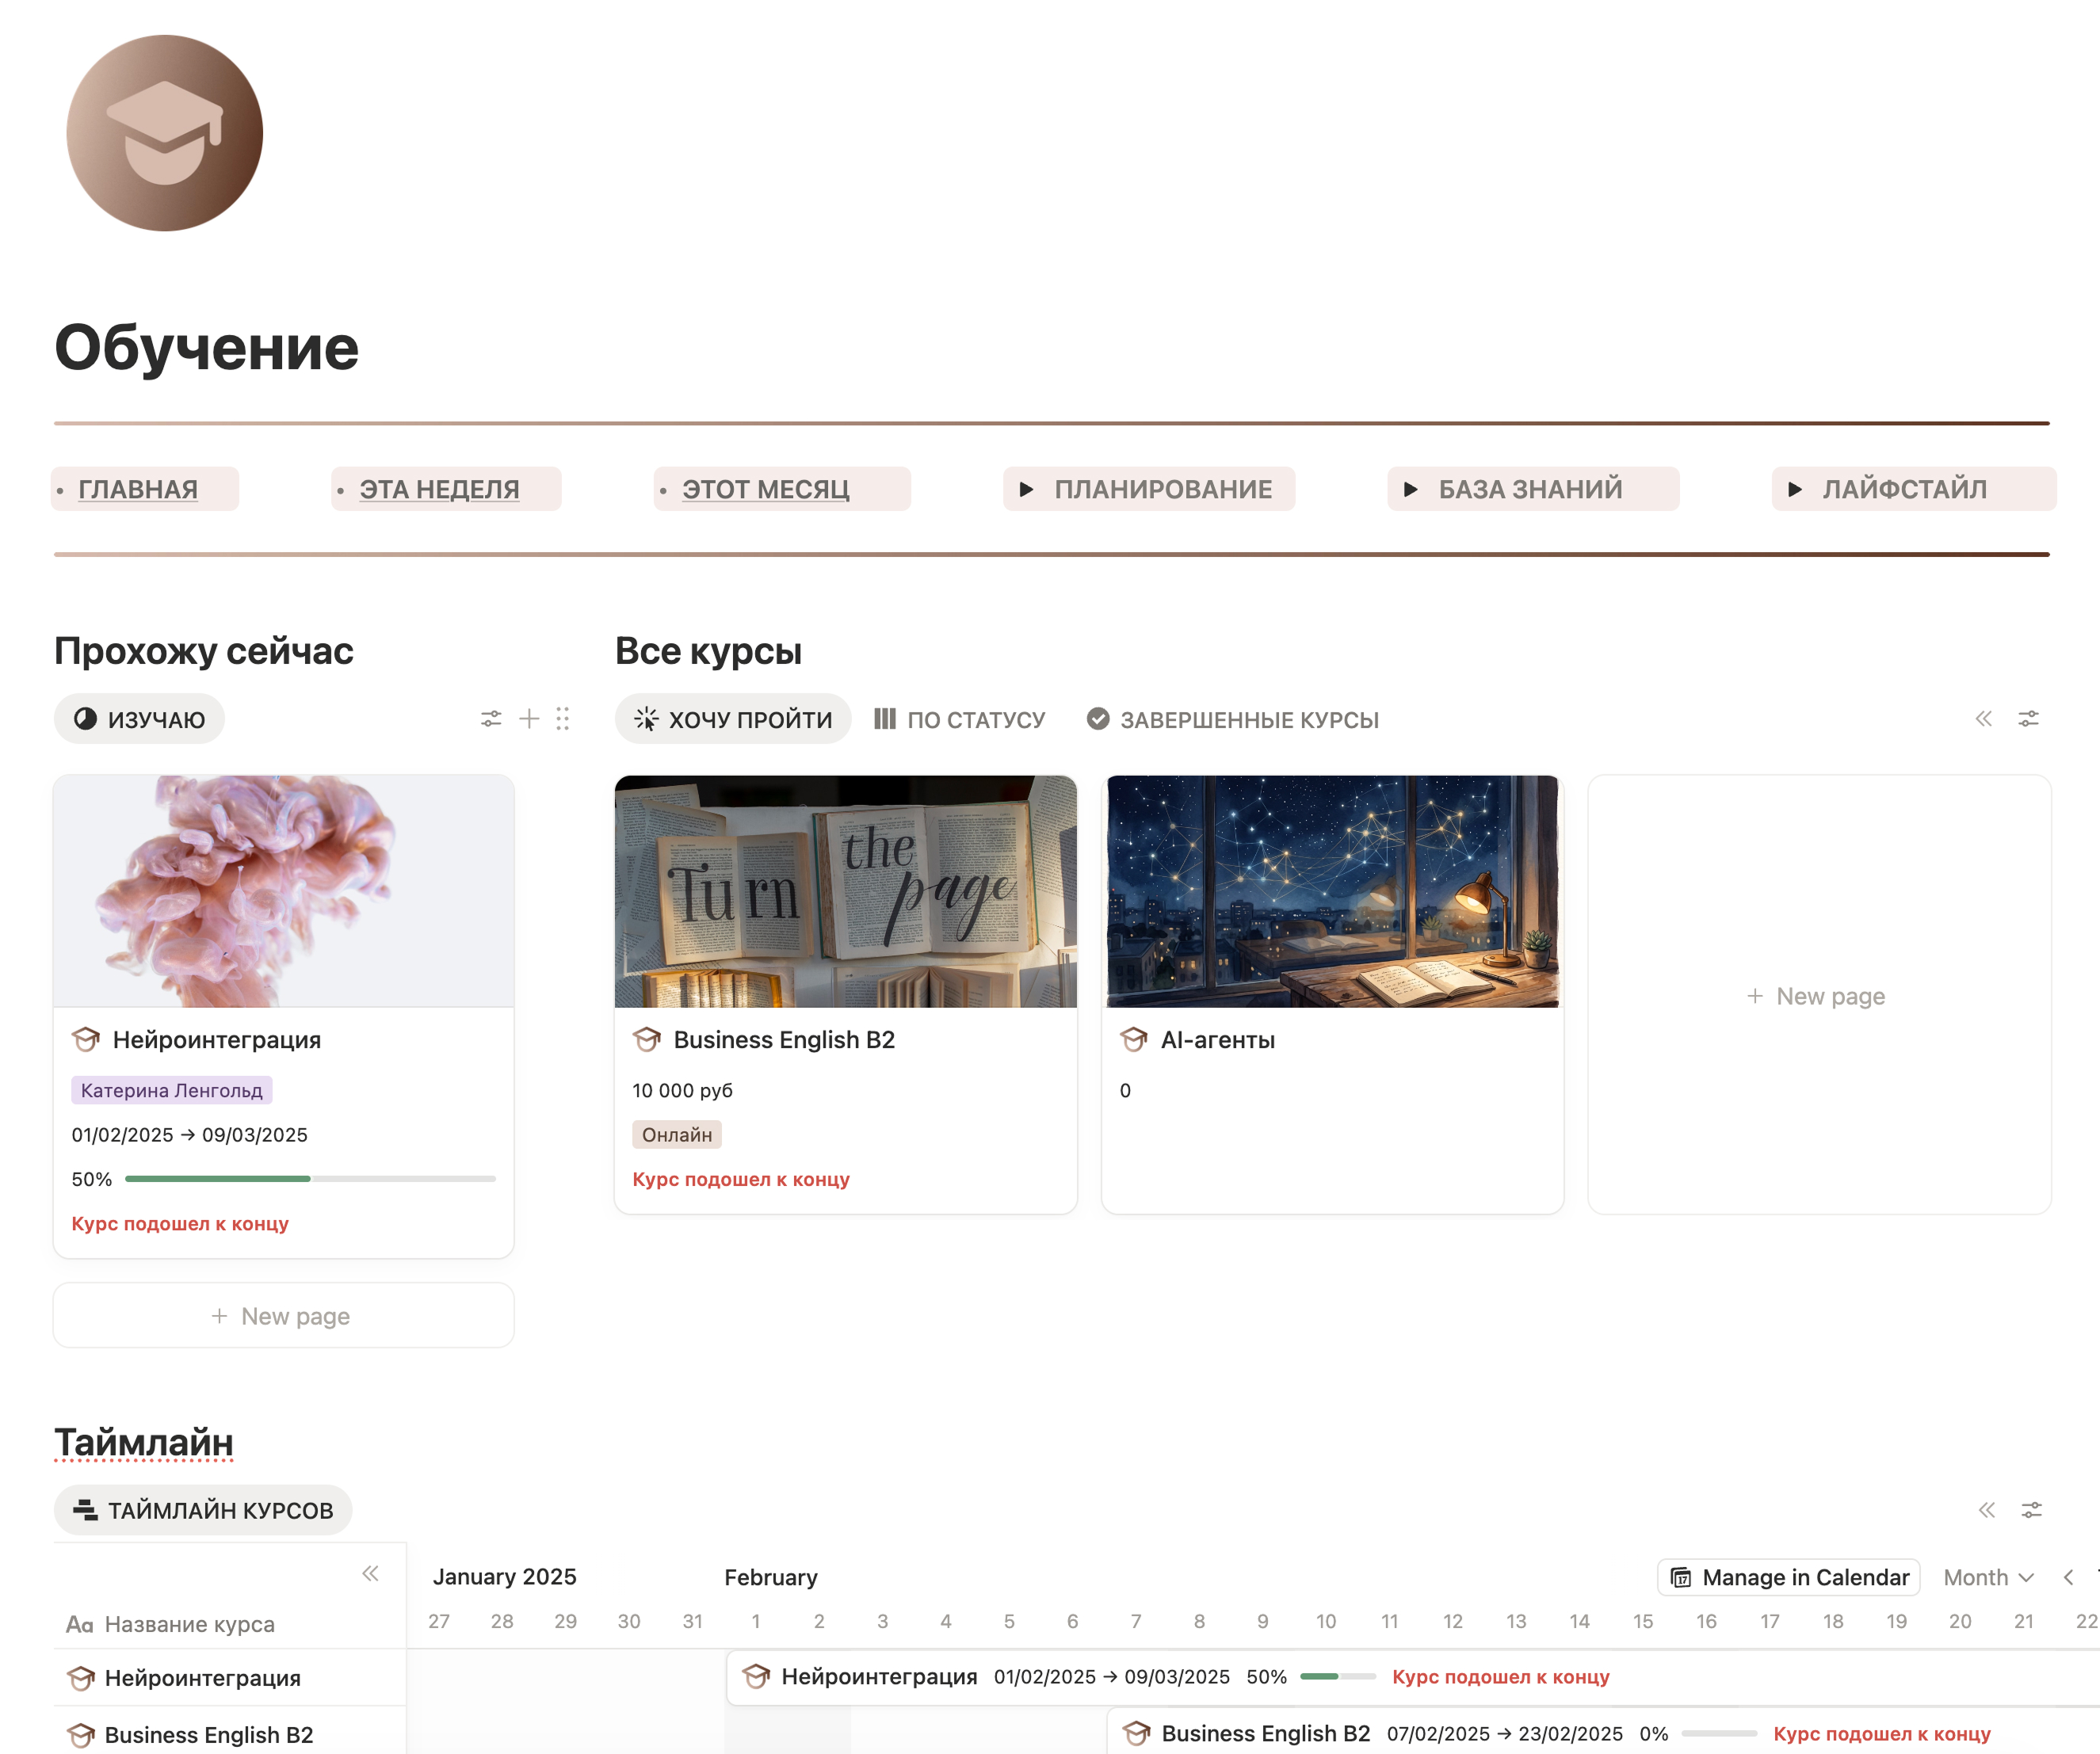Open Business English B2 book cover image

pos(846,891)
